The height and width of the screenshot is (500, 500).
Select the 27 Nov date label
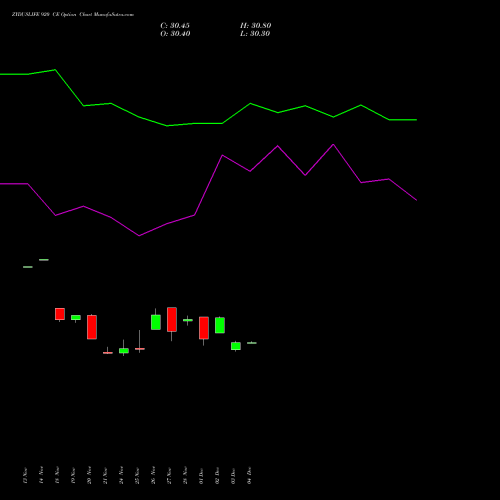(169, 476)
